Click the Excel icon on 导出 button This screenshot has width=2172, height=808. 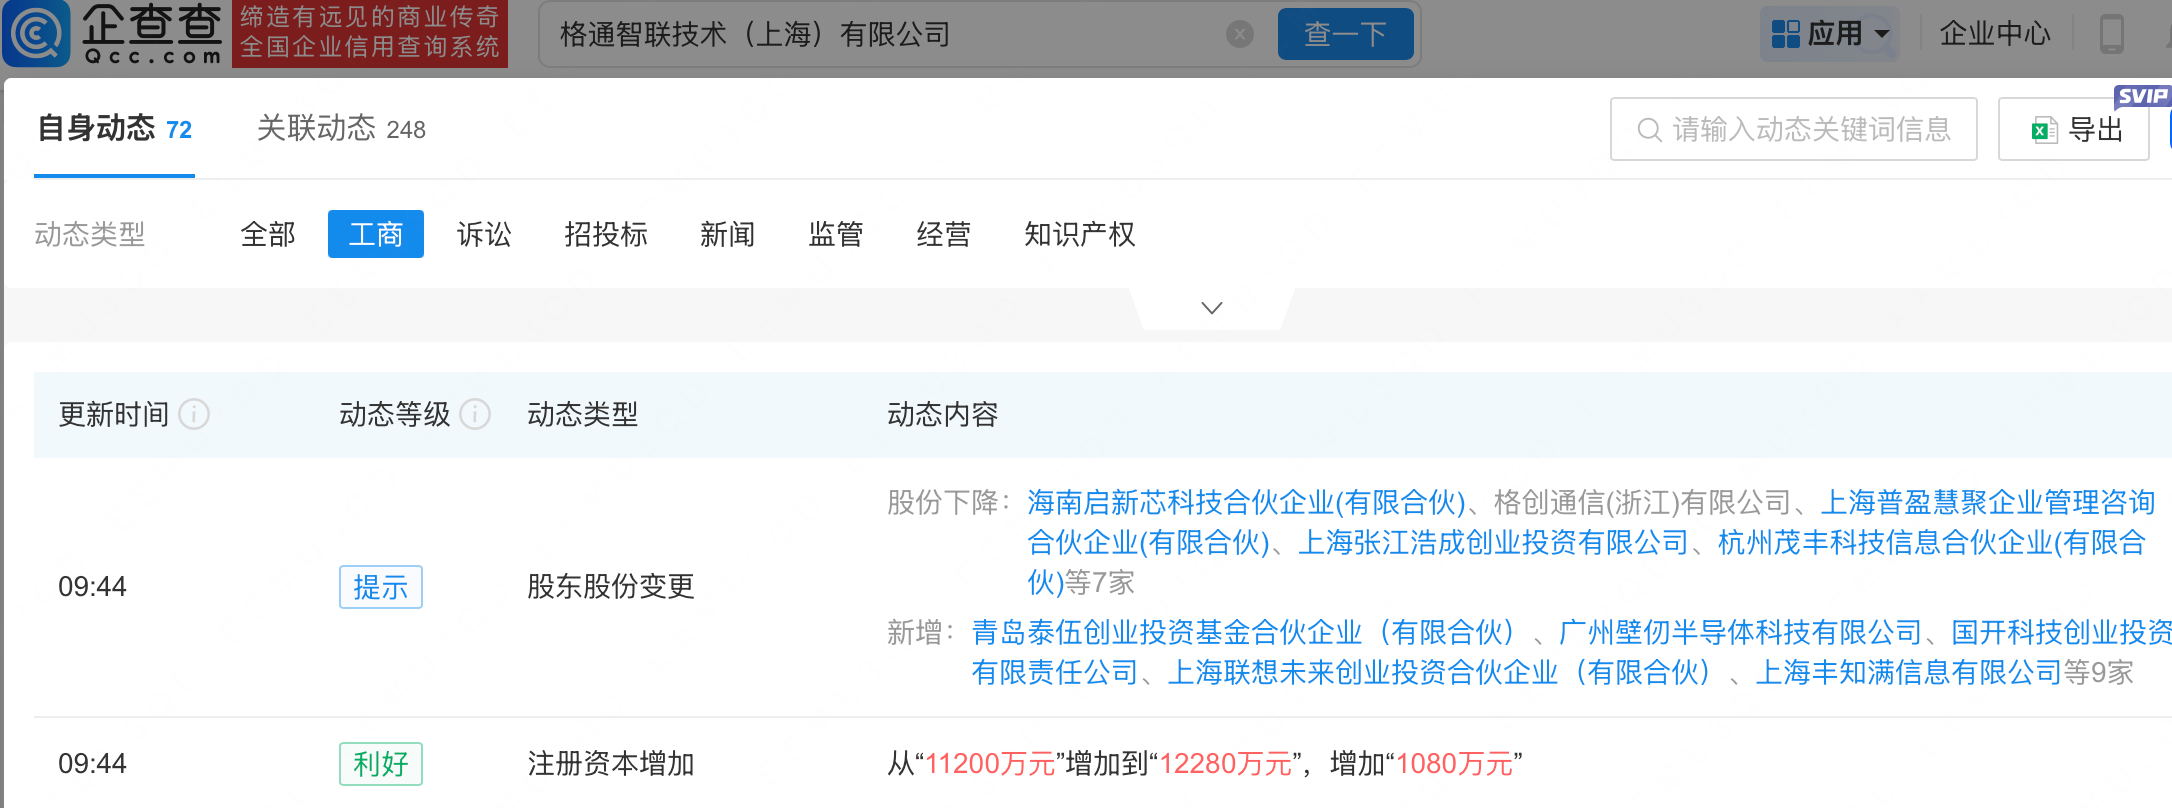point(2044,130)
